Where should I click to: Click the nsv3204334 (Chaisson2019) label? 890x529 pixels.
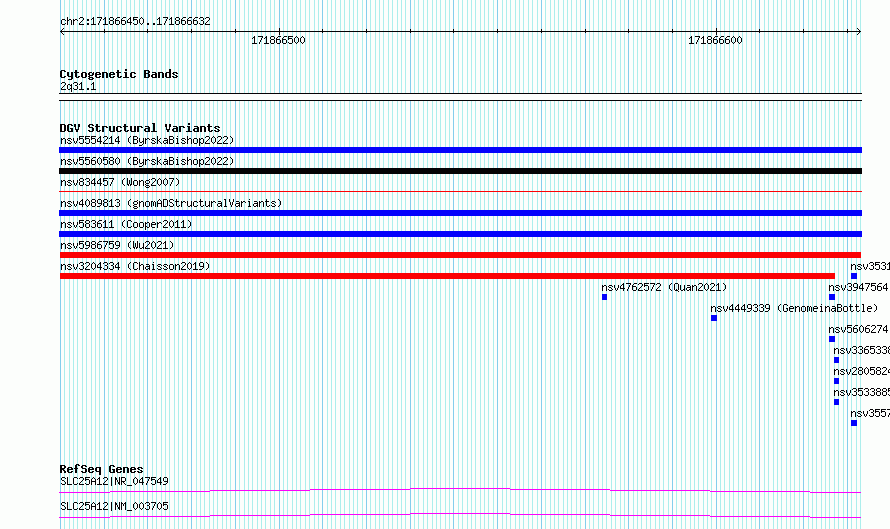[x=135, y=266]
